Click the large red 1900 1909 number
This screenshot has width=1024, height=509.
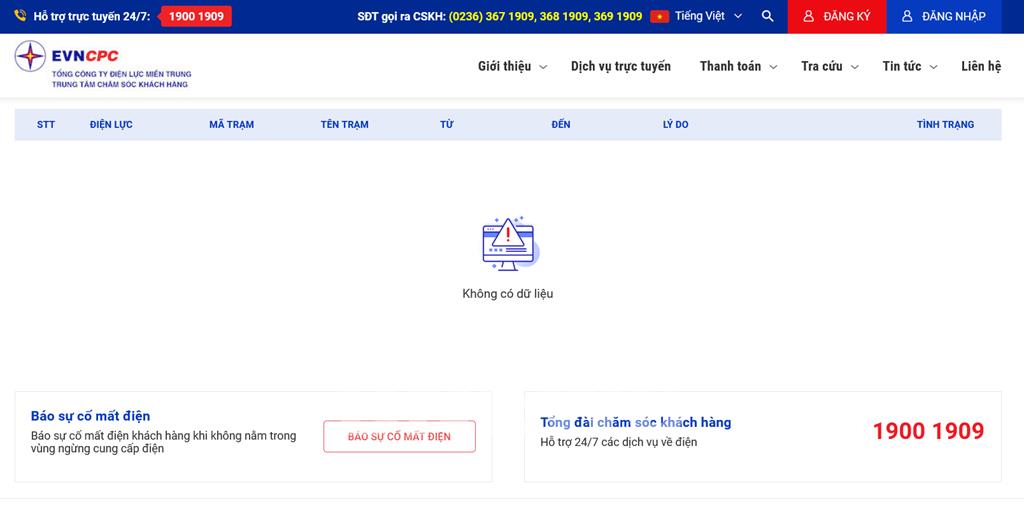click(928, 431)
